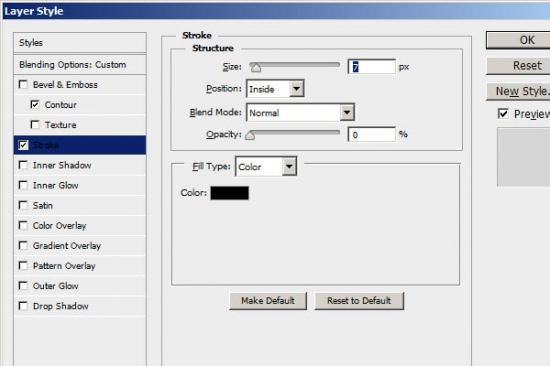Open the Position dropdown set to Inside
The height and width of the screenshot is (366, 550).
[275, 89]
